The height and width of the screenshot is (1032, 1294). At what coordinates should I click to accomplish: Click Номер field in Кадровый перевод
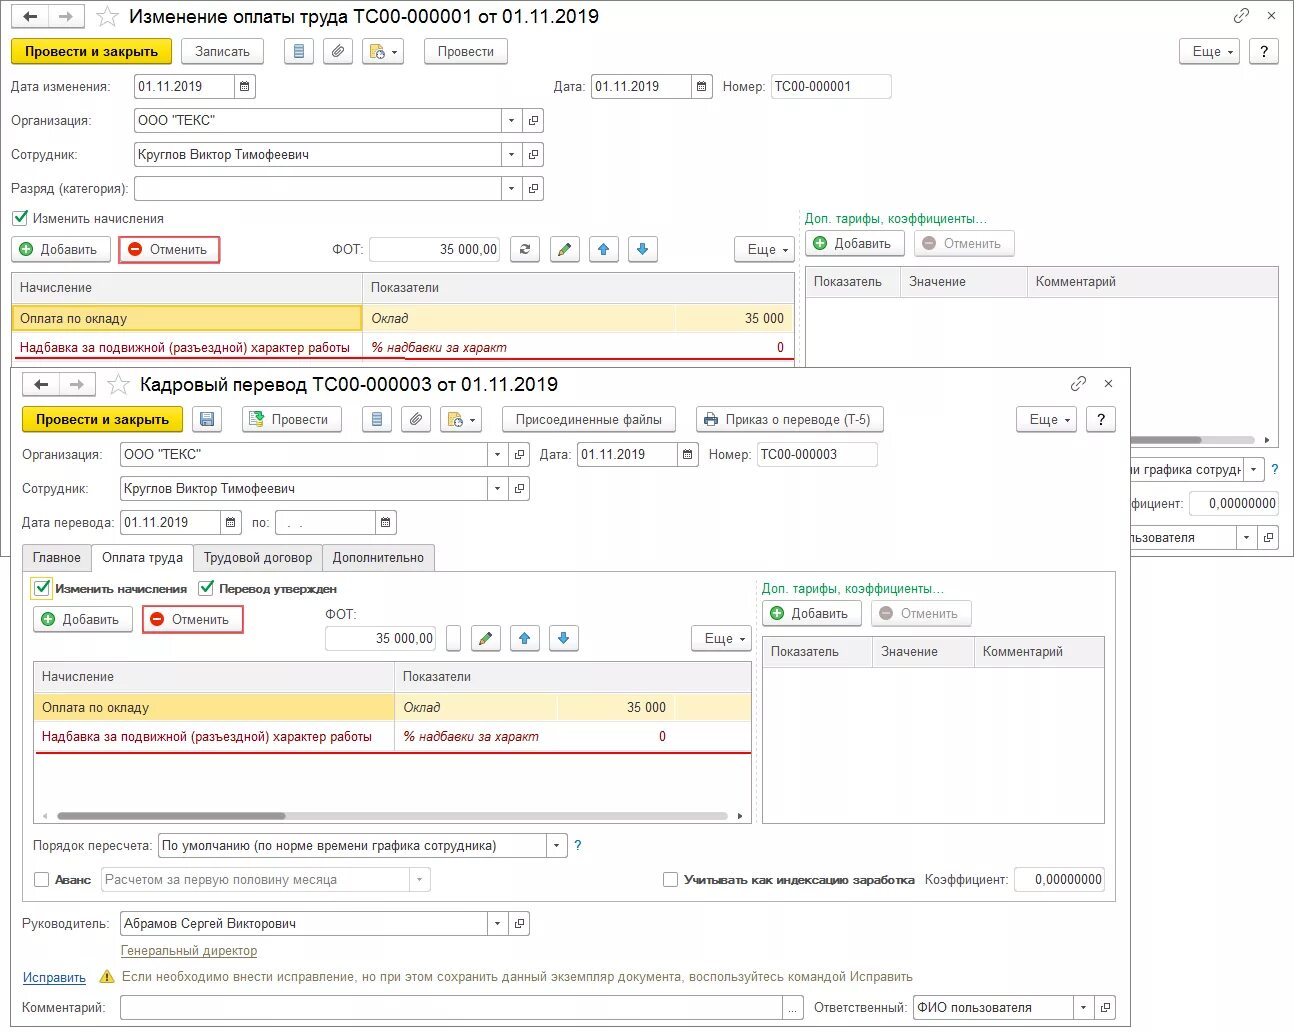(x=817, y=455)
